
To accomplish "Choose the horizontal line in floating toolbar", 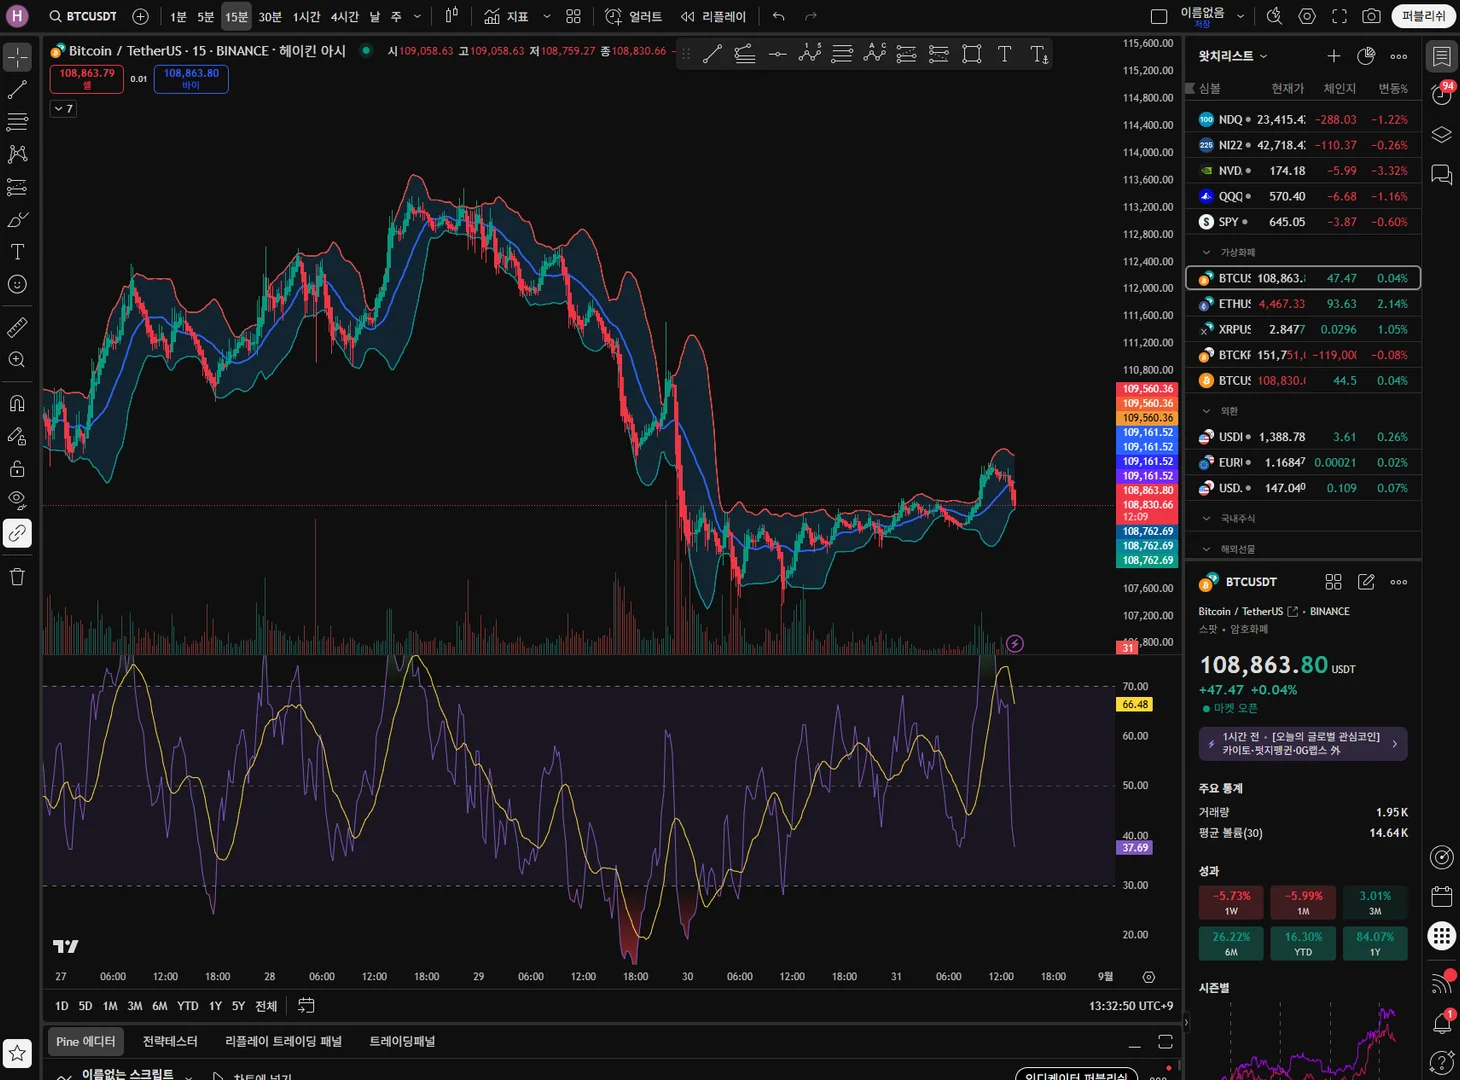I will (x=777, y=54).
